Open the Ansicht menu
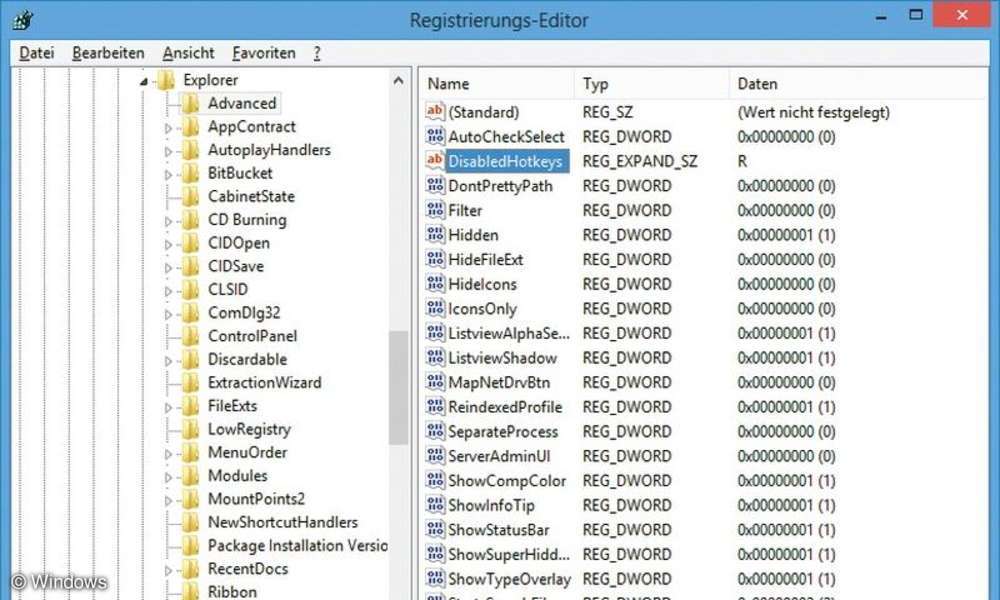The height and width of the screenshot is (600, 1000). pos(188,53)
